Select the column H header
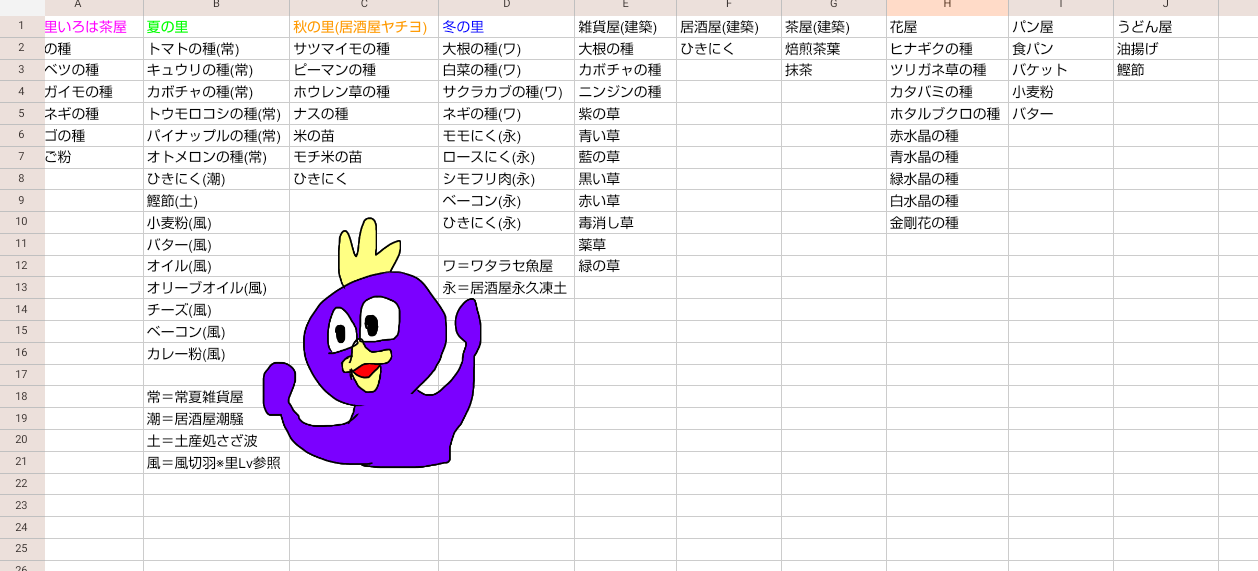The height and width of the screenshot is (571, 1258). (946, 7)
